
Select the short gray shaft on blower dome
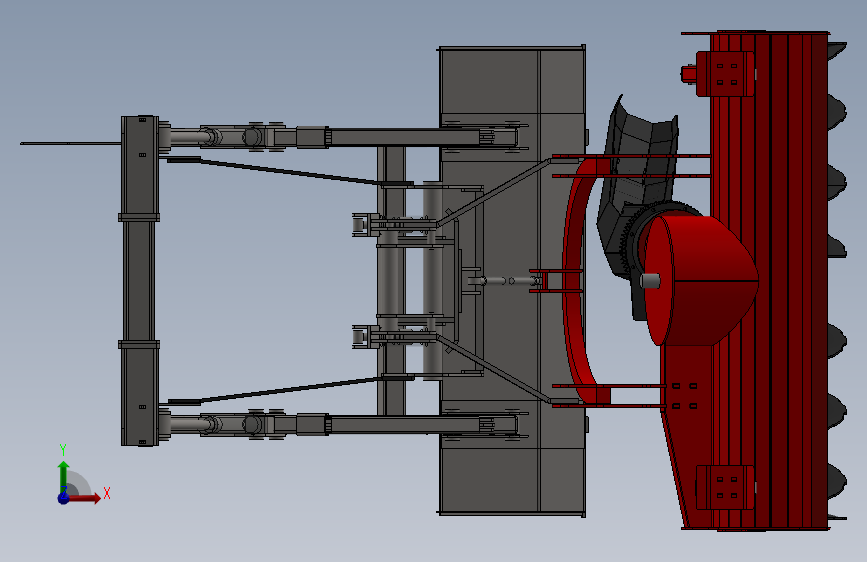tap(650, 280)
